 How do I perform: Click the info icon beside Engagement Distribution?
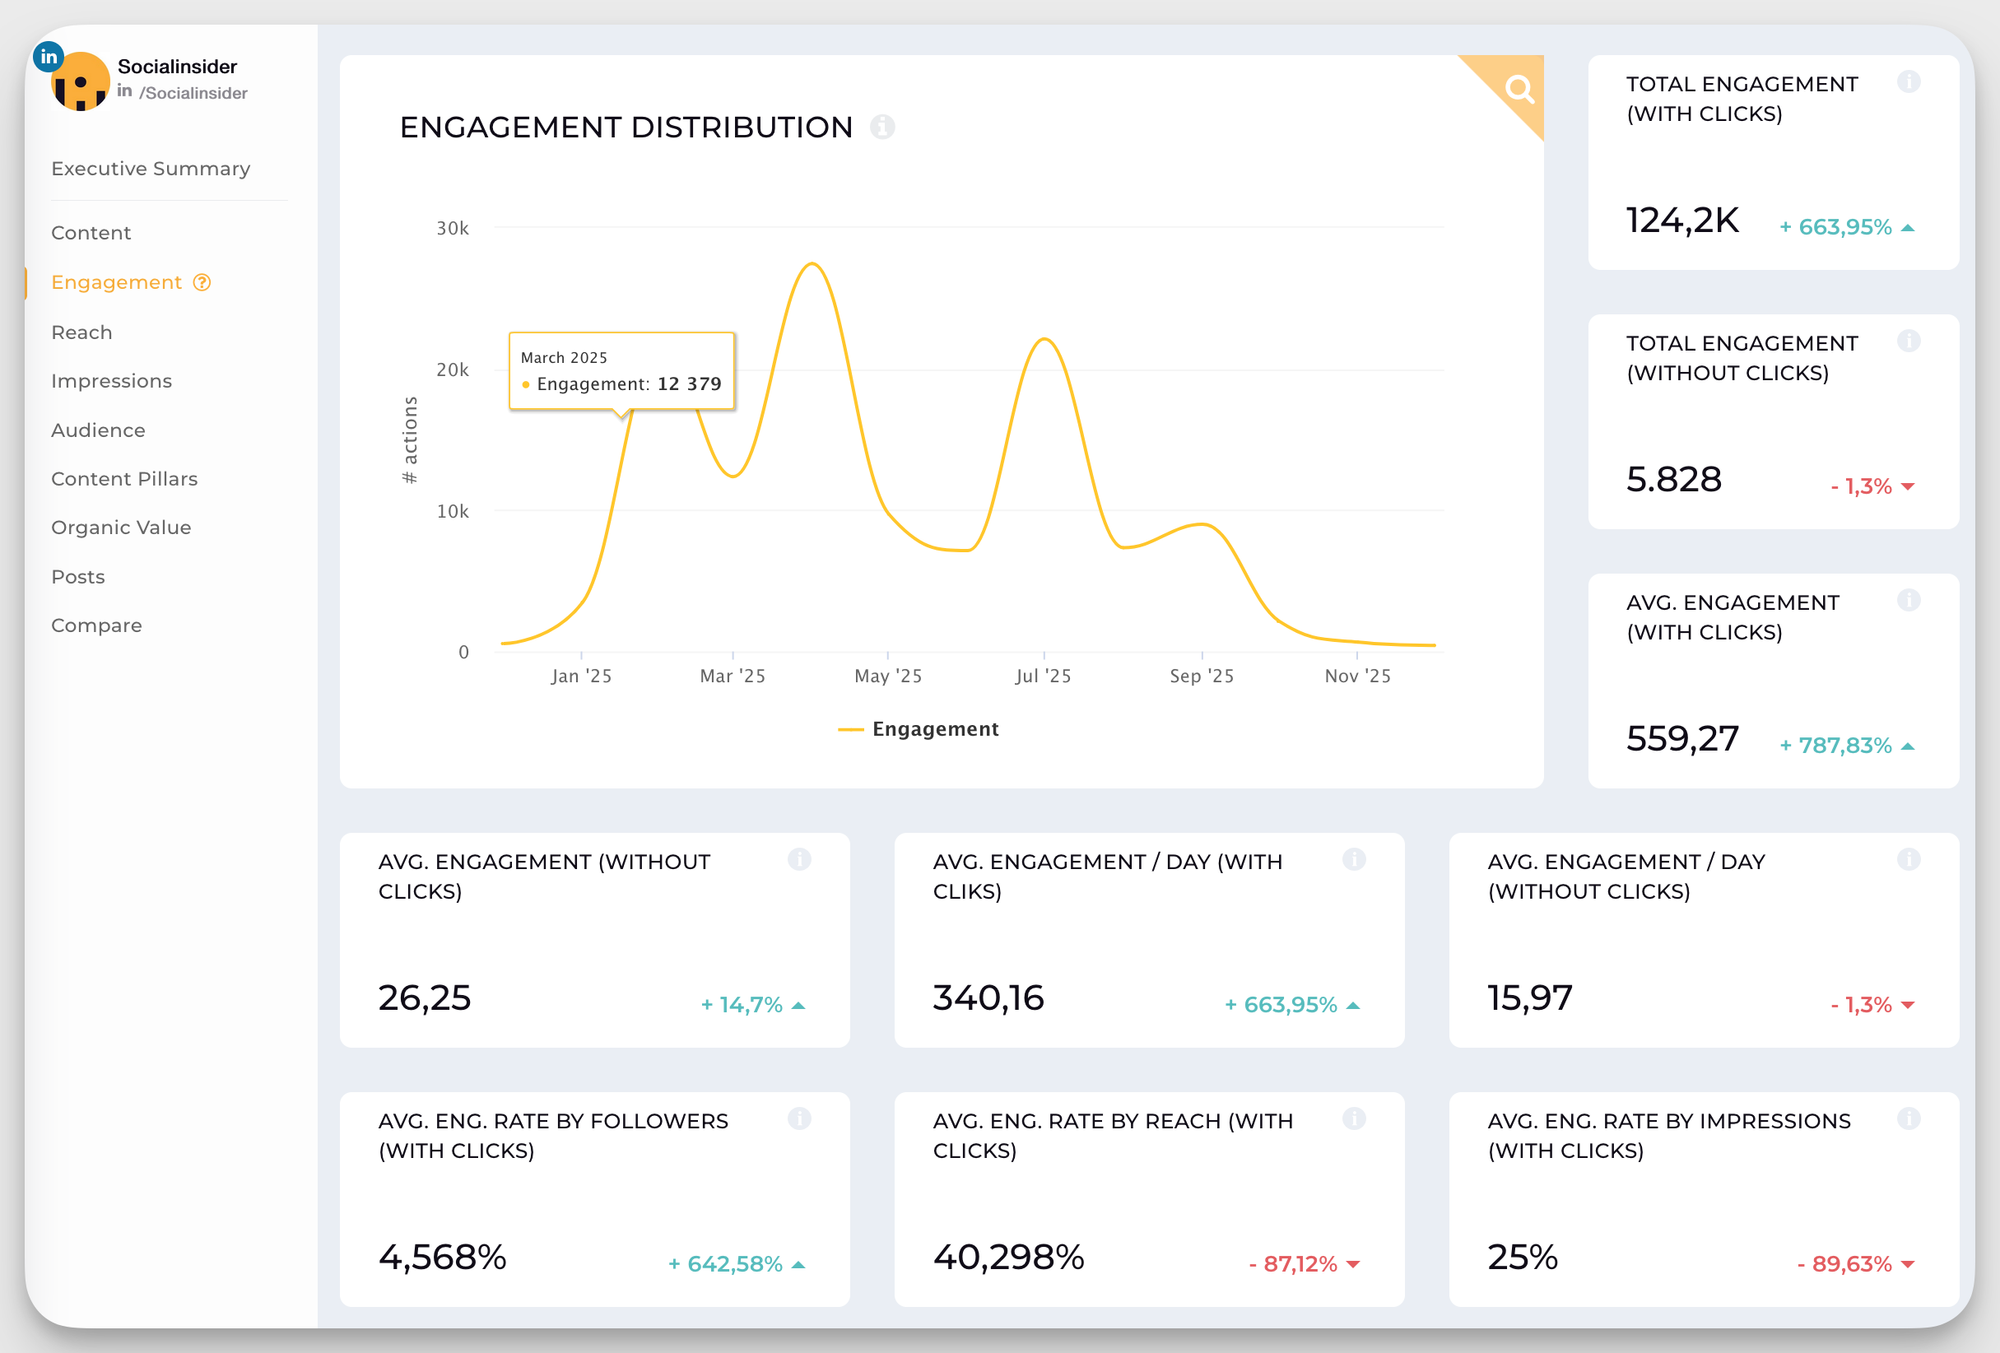pyautogui.click(x=881, y=127)
